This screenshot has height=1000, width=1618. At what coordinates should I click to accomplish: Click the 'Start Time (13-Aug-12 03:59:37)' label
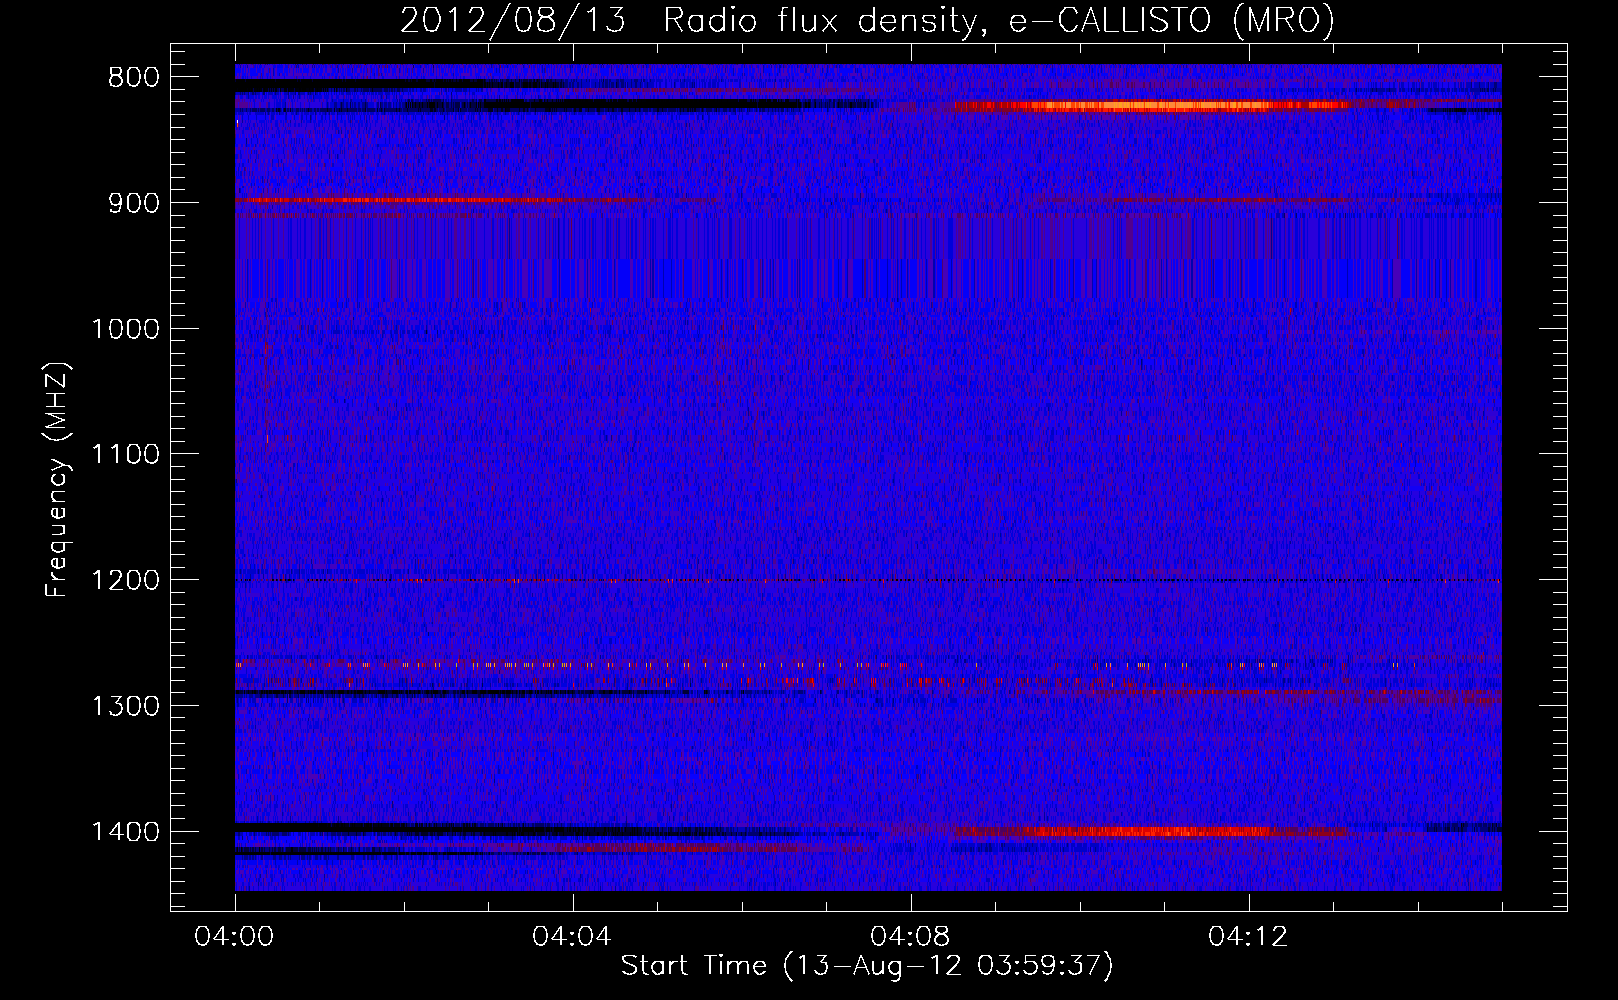[867, 966]
